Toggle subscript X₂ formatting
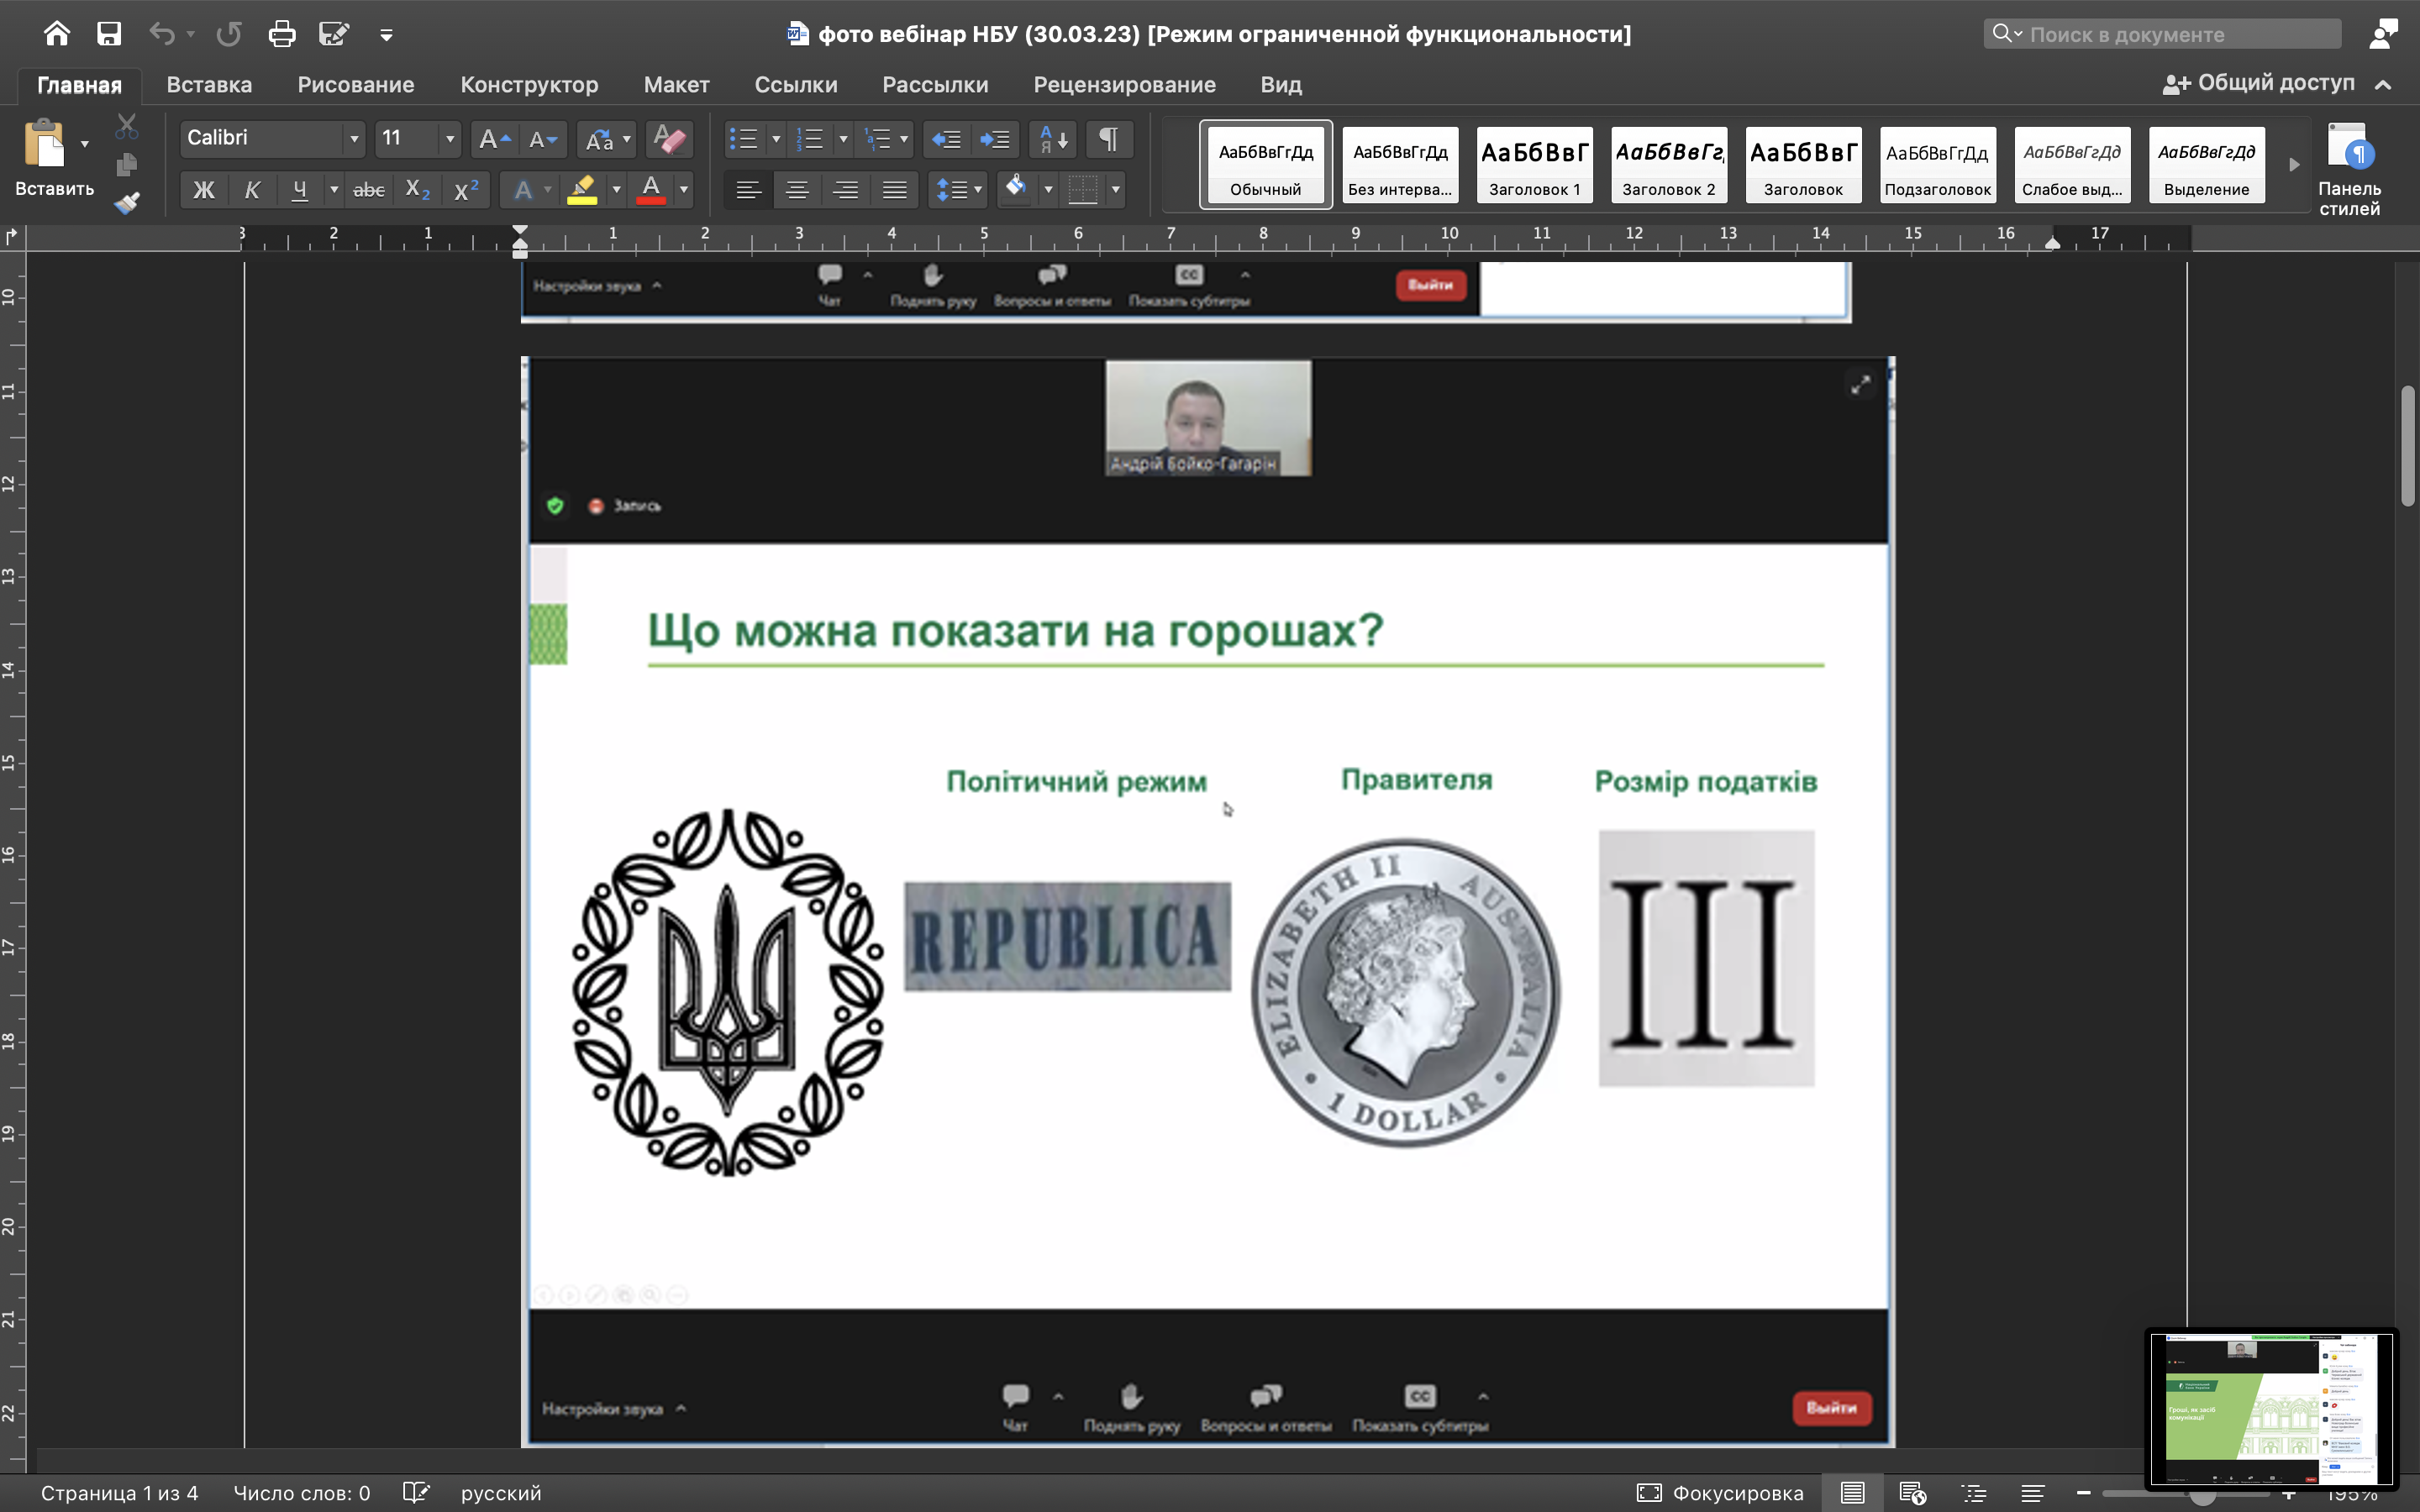Screen dimensions: 2420x1512 point(418,189)
